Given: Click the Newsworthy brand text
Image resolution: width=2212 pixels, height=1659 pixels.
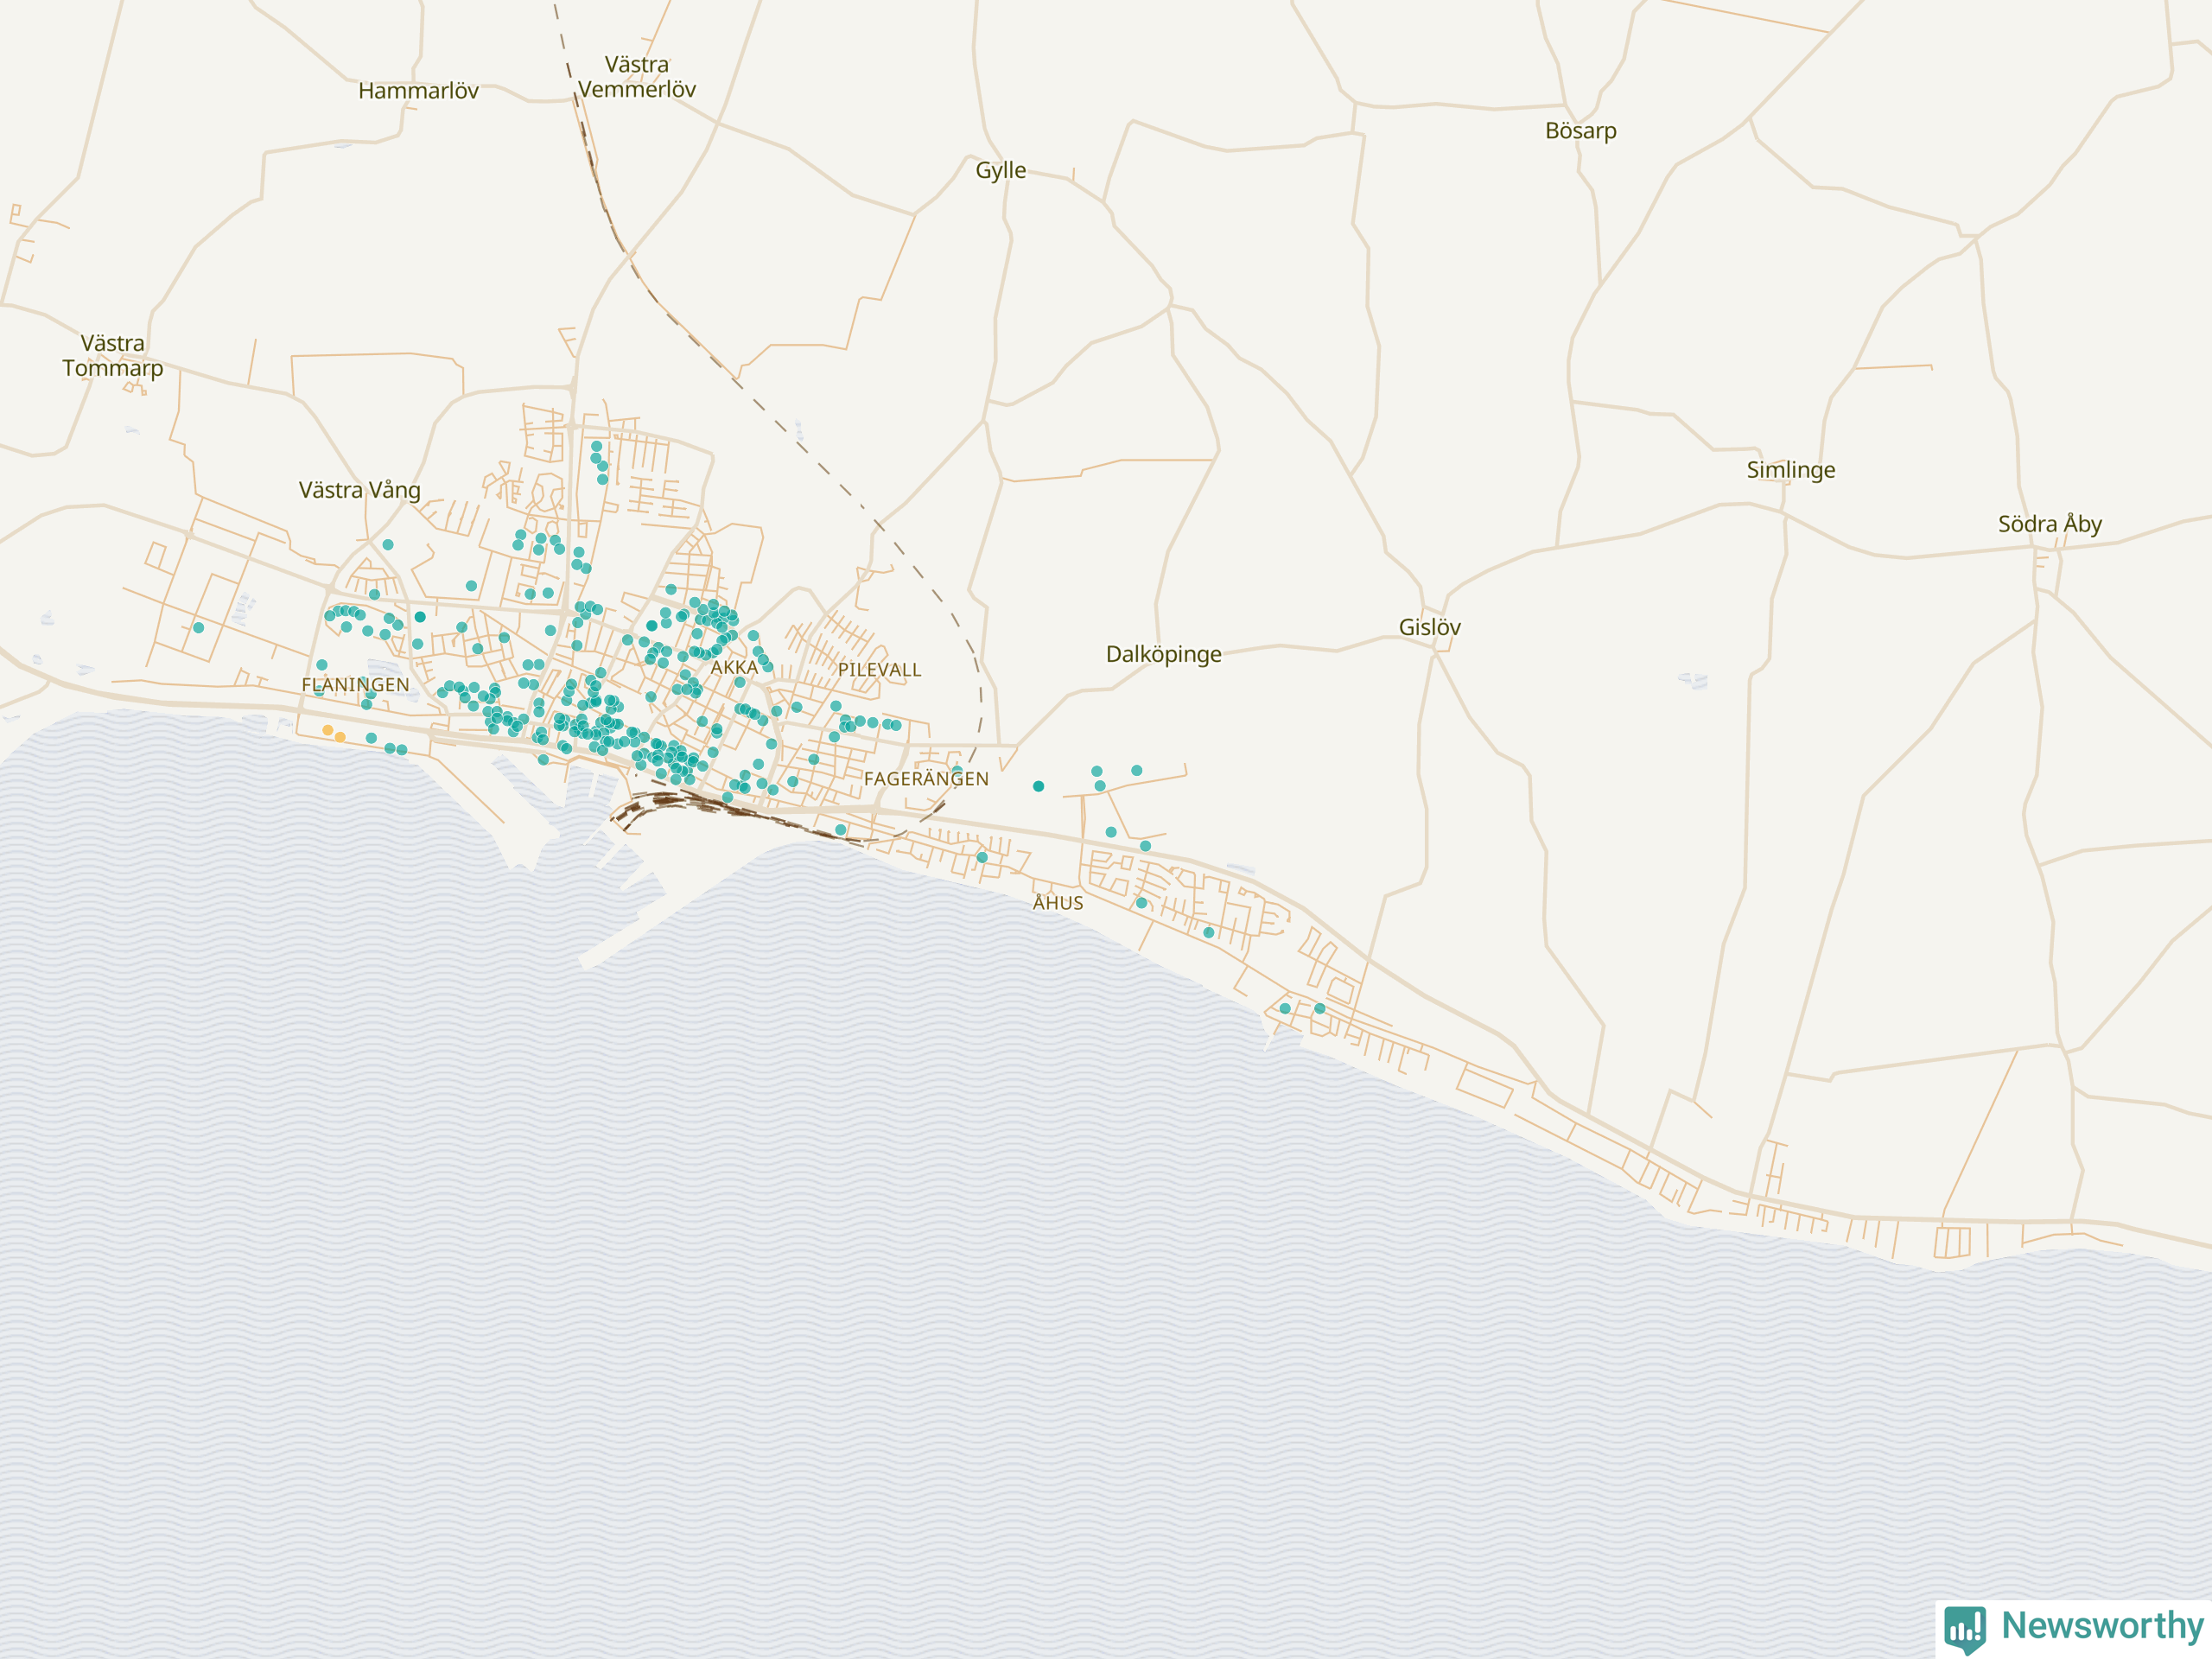Looking at the screenshot, I should tap(2102, 1626).
